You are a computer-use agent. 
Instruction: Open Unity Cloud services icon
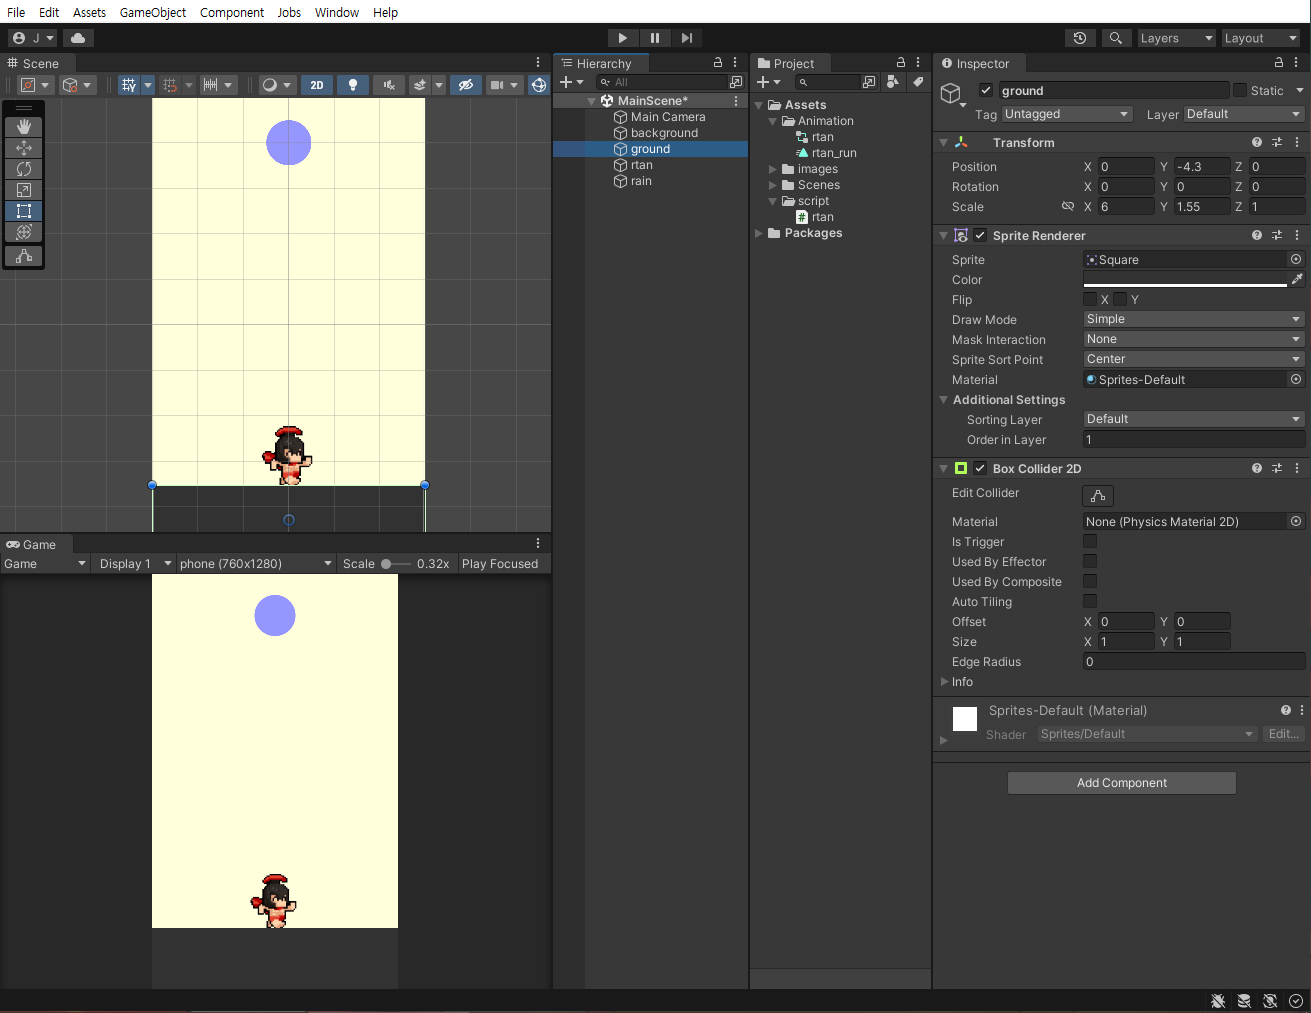click(x=78, y=38)
